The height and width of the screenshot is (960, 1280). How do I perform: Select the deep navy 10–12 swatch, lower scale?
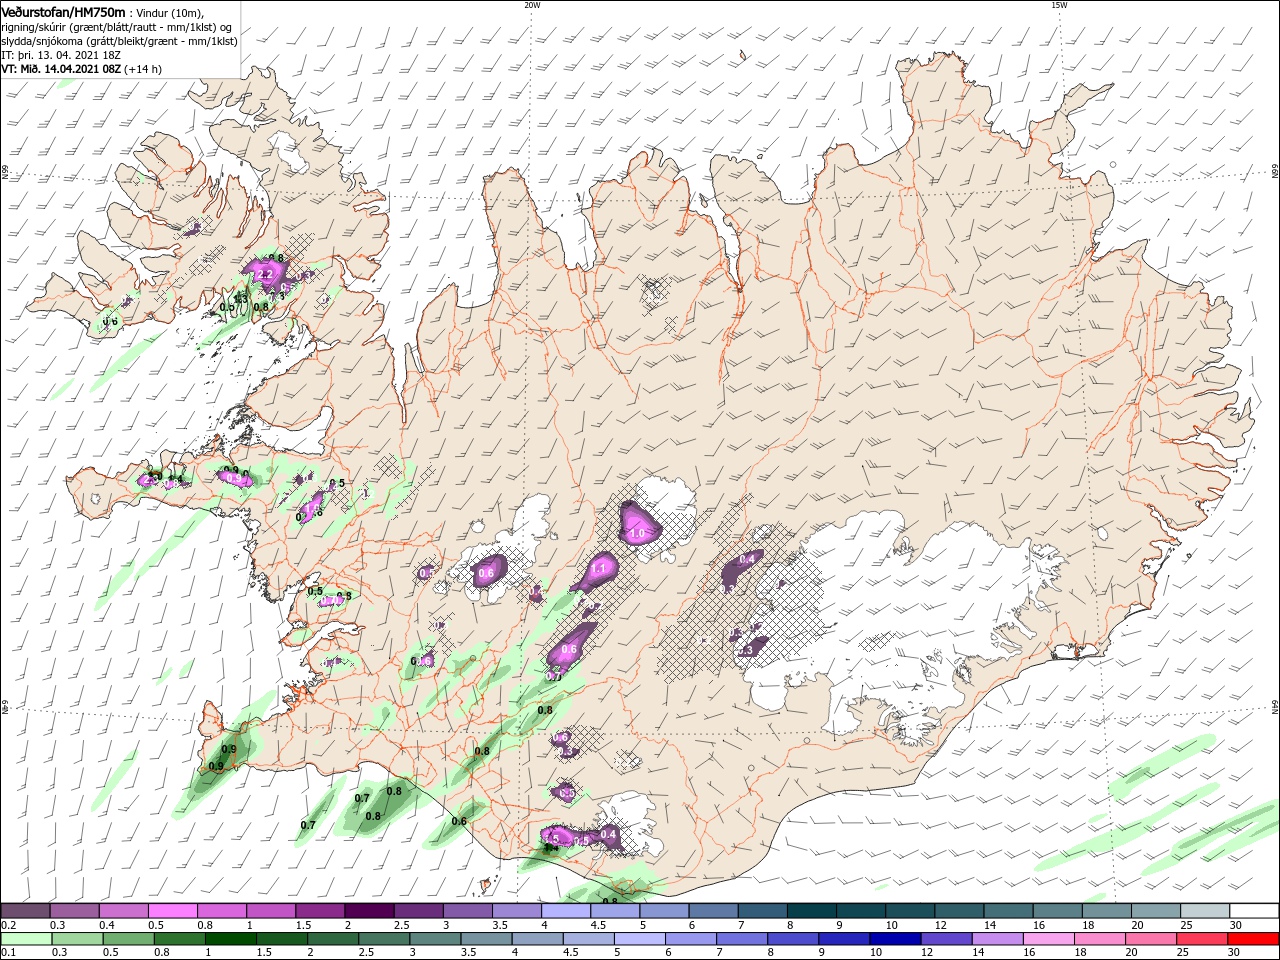point(896,940)
